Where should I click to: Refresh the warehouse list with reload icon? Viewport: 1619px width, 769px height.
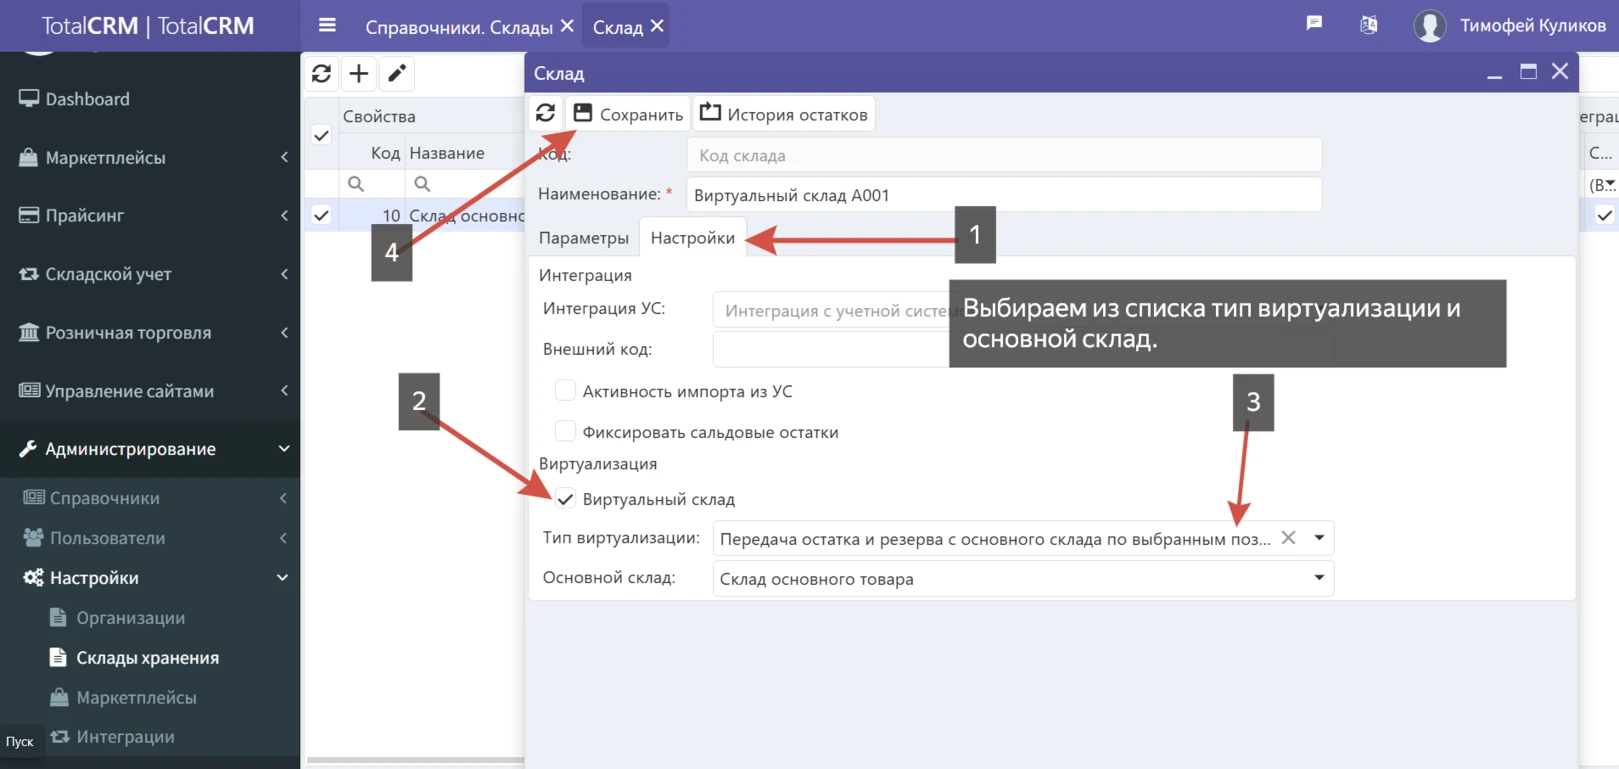pyautogui.click(x=321, y=73)
